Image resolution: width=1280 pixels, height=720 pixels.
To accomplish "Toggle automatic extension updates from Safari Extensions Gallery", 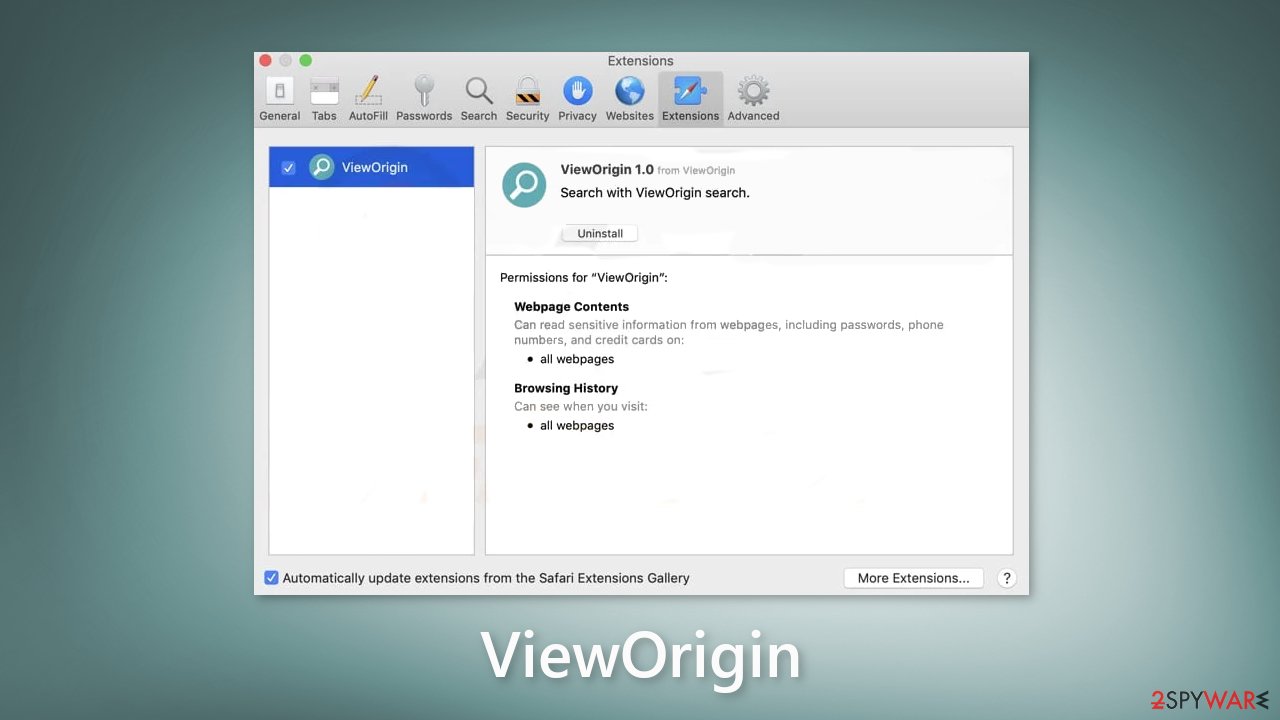I will point(271,577).
